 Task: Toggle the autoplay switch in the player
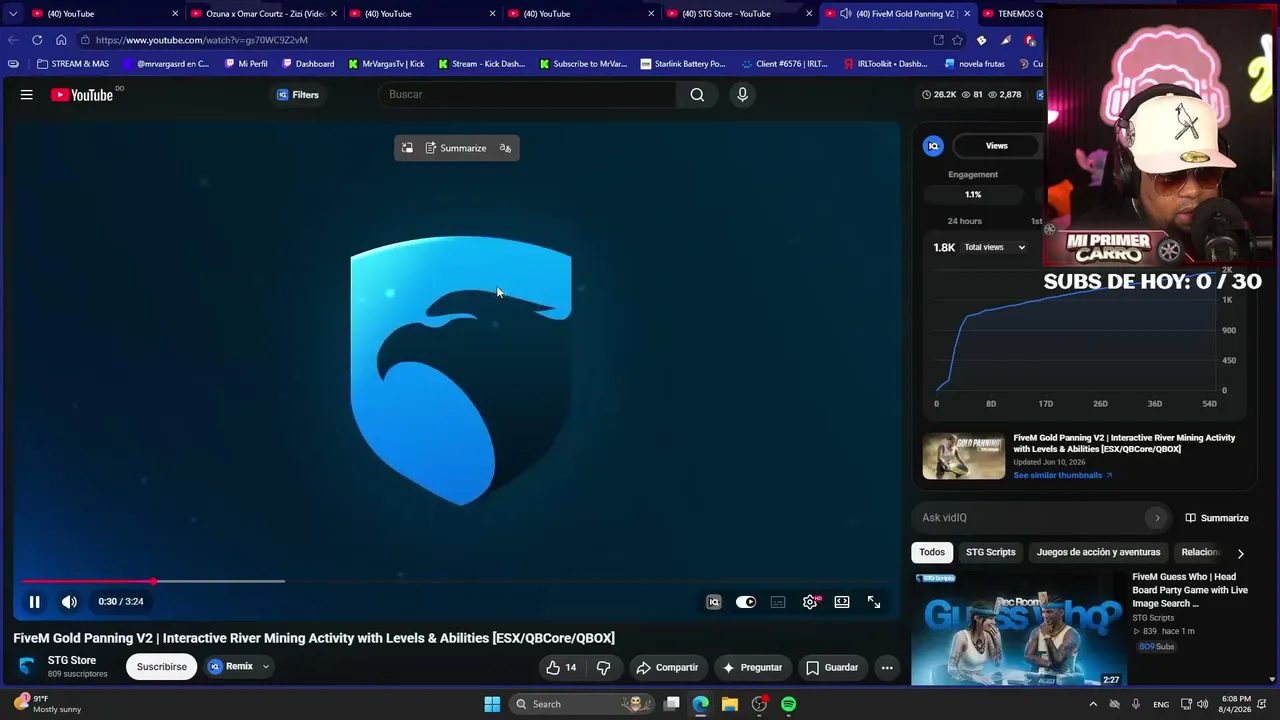click(746, 602)
